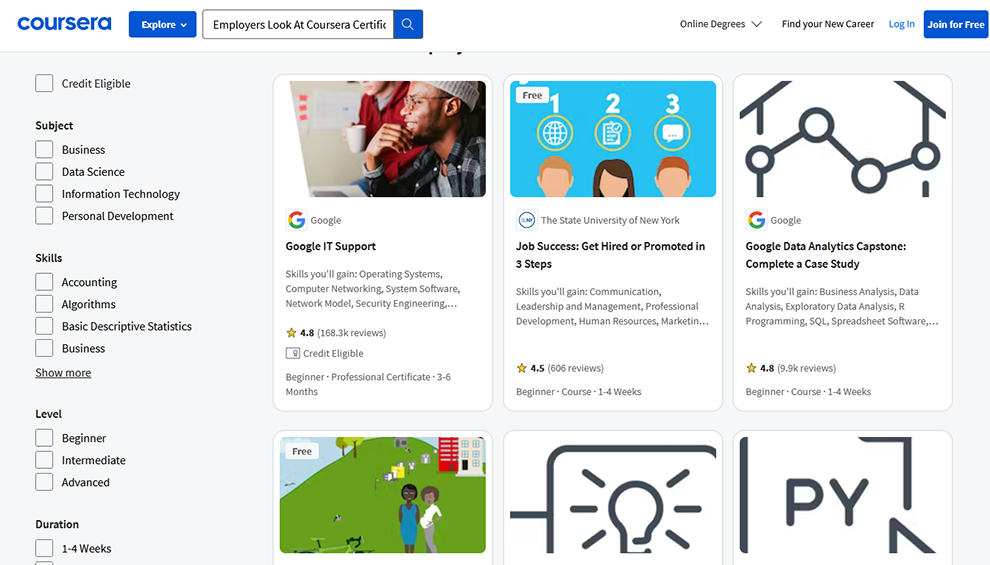The height and width of the screenshot is (565, 990).
Task: Click the "(168.3k reviews)" text
Action: point(352,333)
